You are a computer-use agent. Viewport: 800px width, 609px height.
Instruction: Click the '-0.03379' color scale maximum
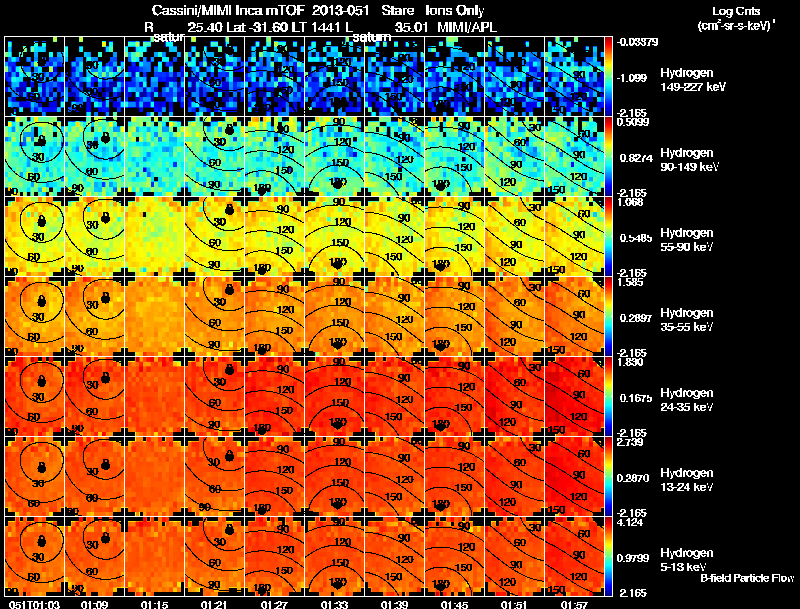click(x=637, y=42)
